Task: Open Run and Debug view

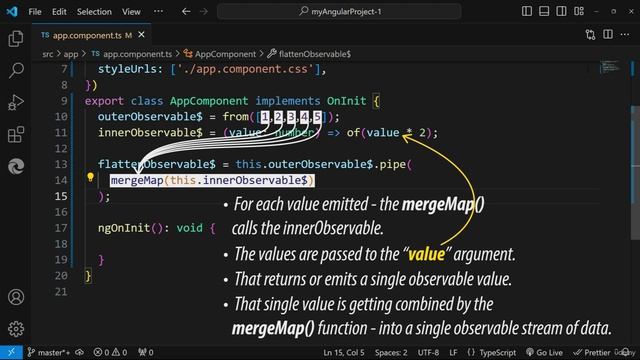Action: tap(16, 102)
